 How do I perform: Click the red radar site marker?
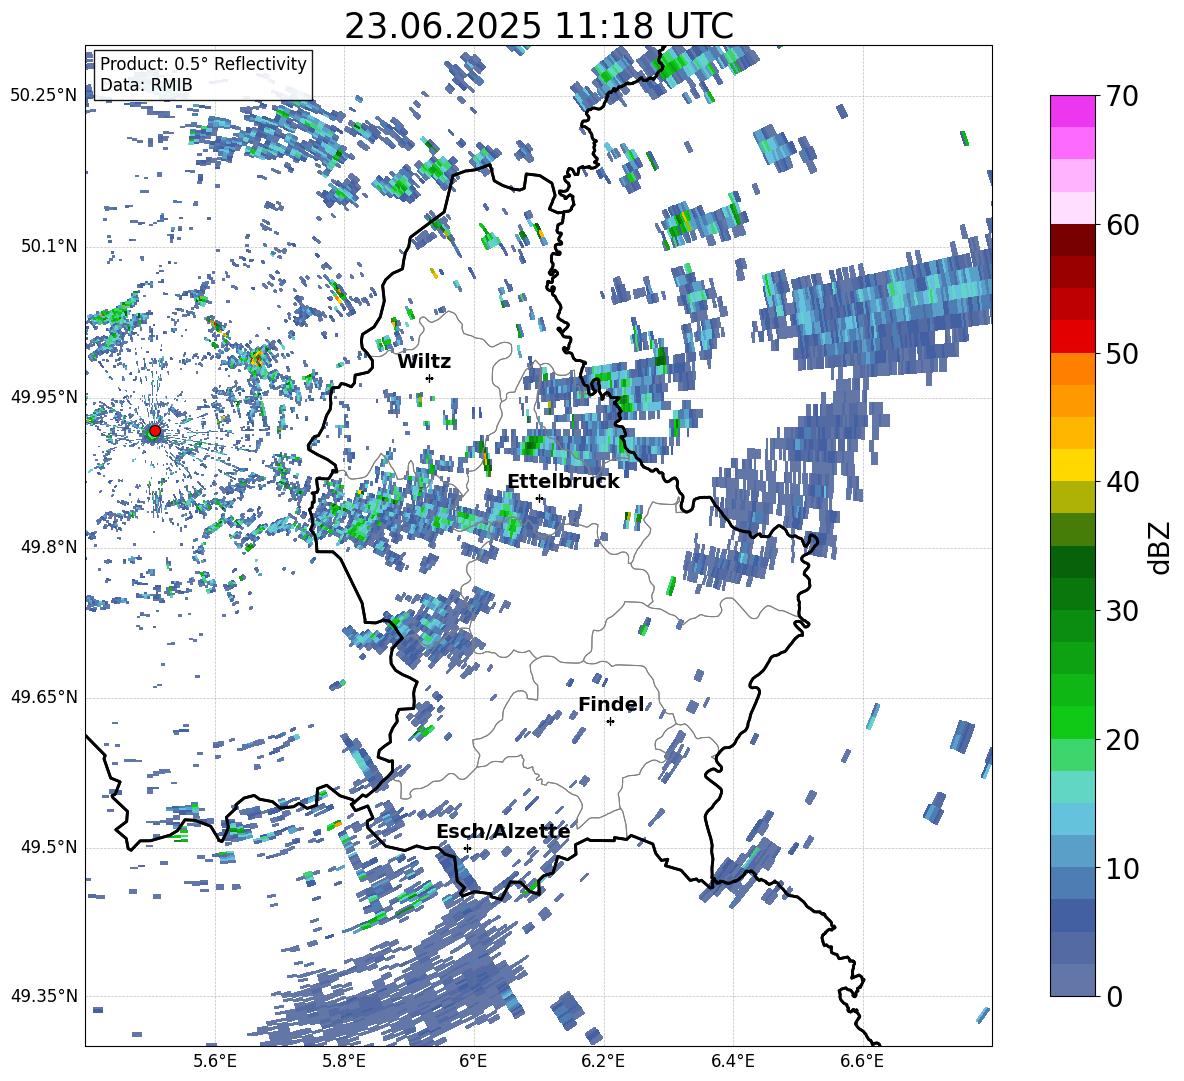click(155, 431)
